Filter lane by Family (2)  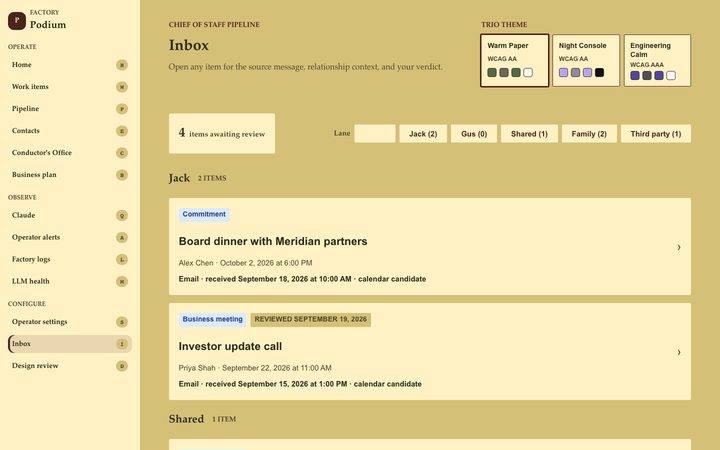pyautogui.click(x=589, y=134)
